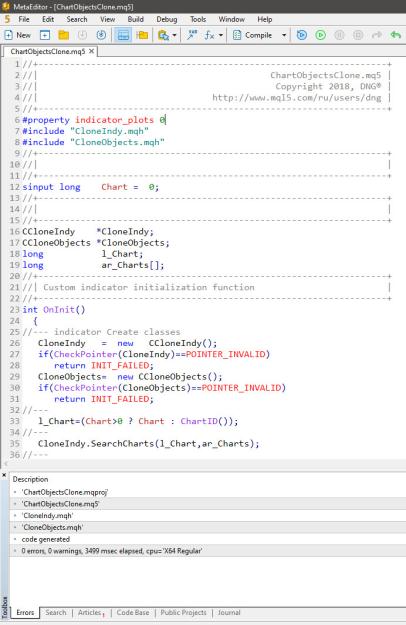Screen dimensions: 406x625
Task: Switch to the Search toolbox tab
Action: point(56,613)
